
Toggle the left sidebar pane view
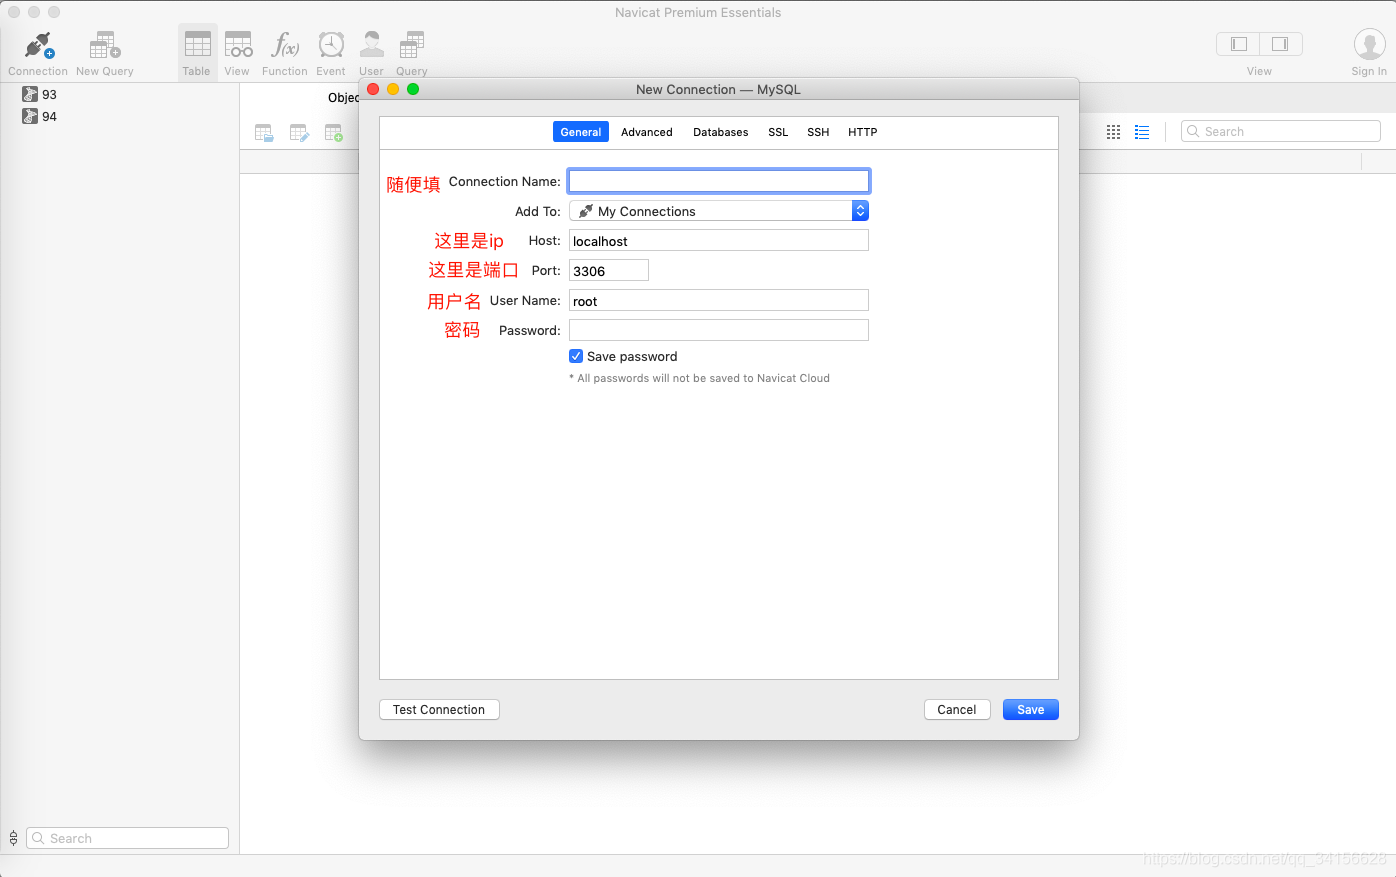point(1238,44)
